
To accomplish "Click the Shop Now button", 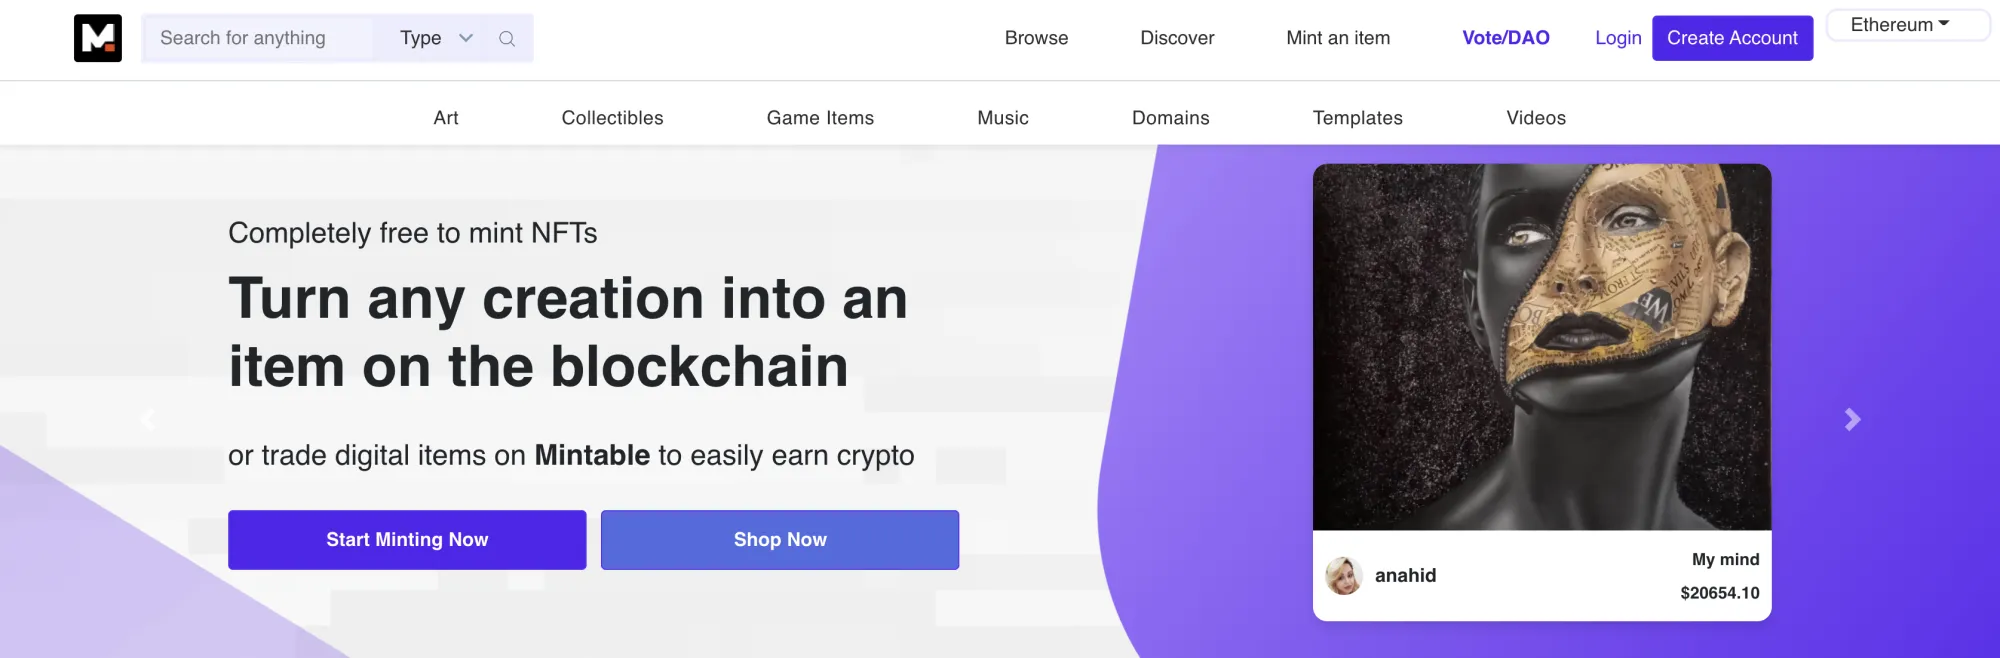I will point(780,539).
